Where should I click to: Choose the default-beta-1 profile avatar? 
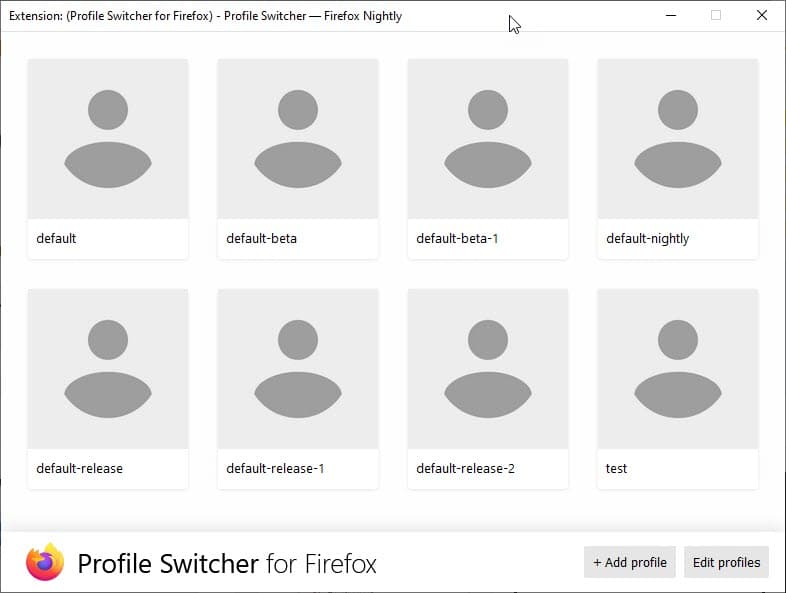tap(488, 139)
